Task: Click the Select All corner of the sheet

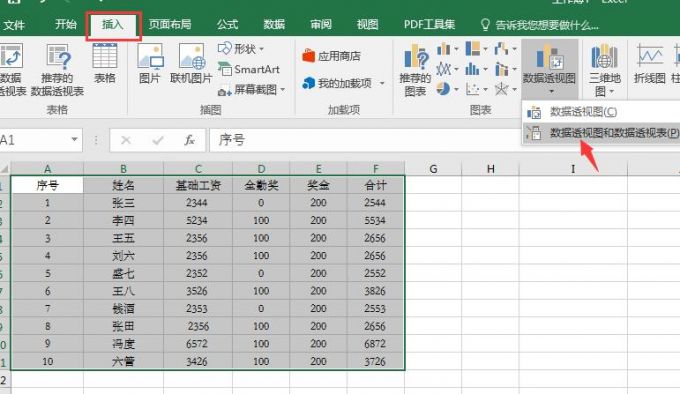Action: click(5, 169)
